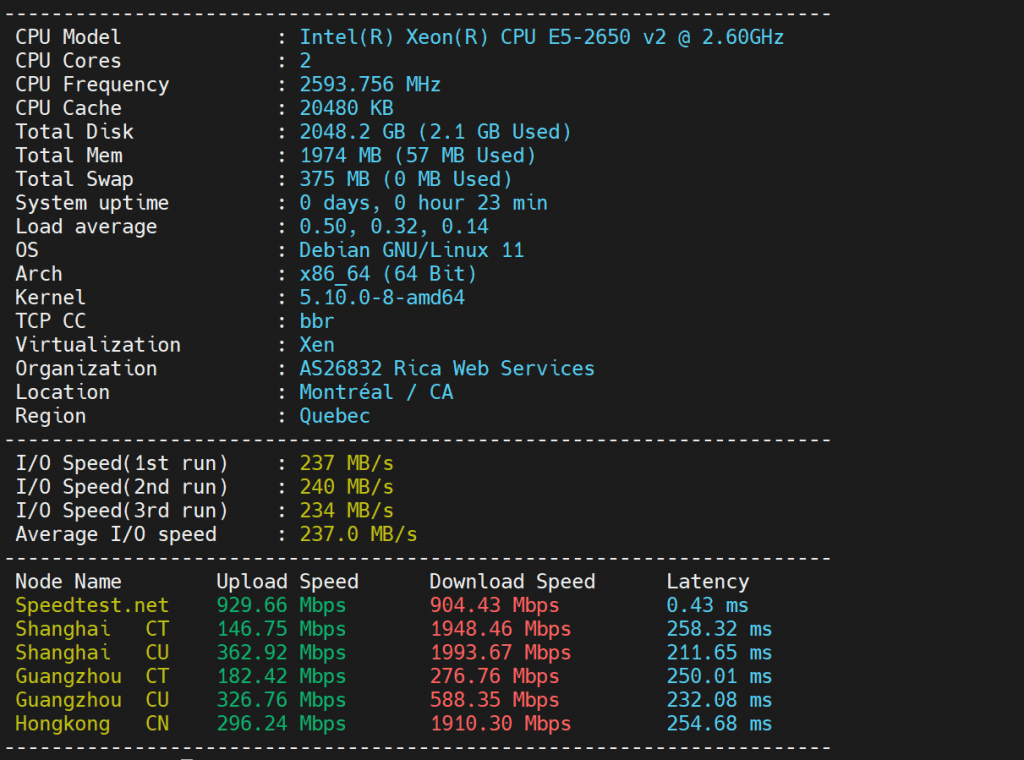
Task: Click the Total Mem value 1974 MB
Action: [x=417, y=155]
